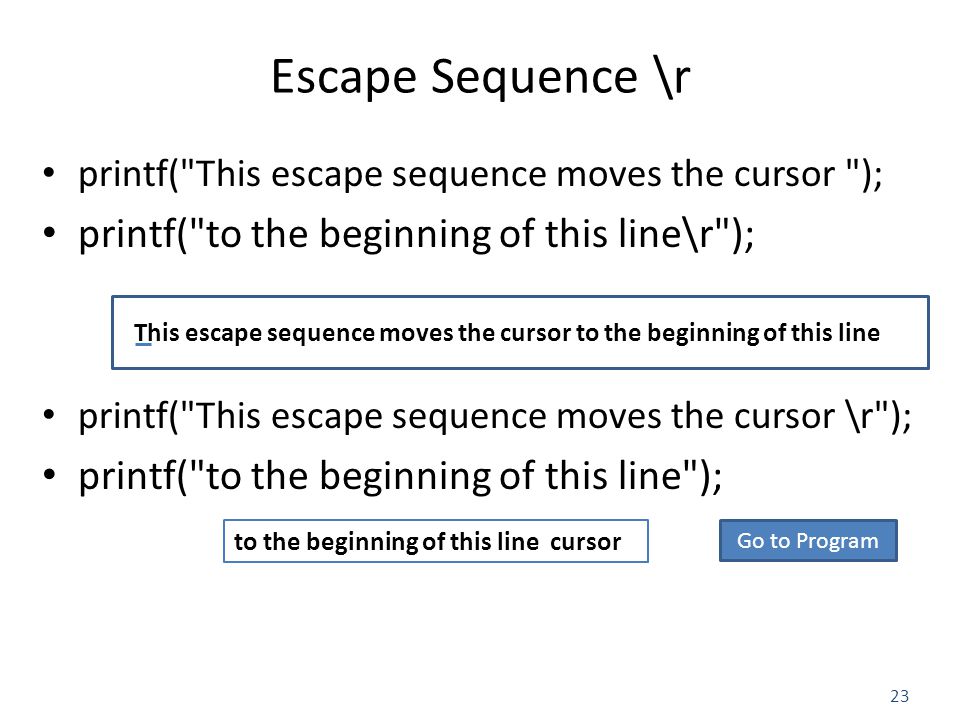Viewport: 960px width, 720px height.
Task: Click the small output box ending with cursor
Action: [x=436, y=541]
